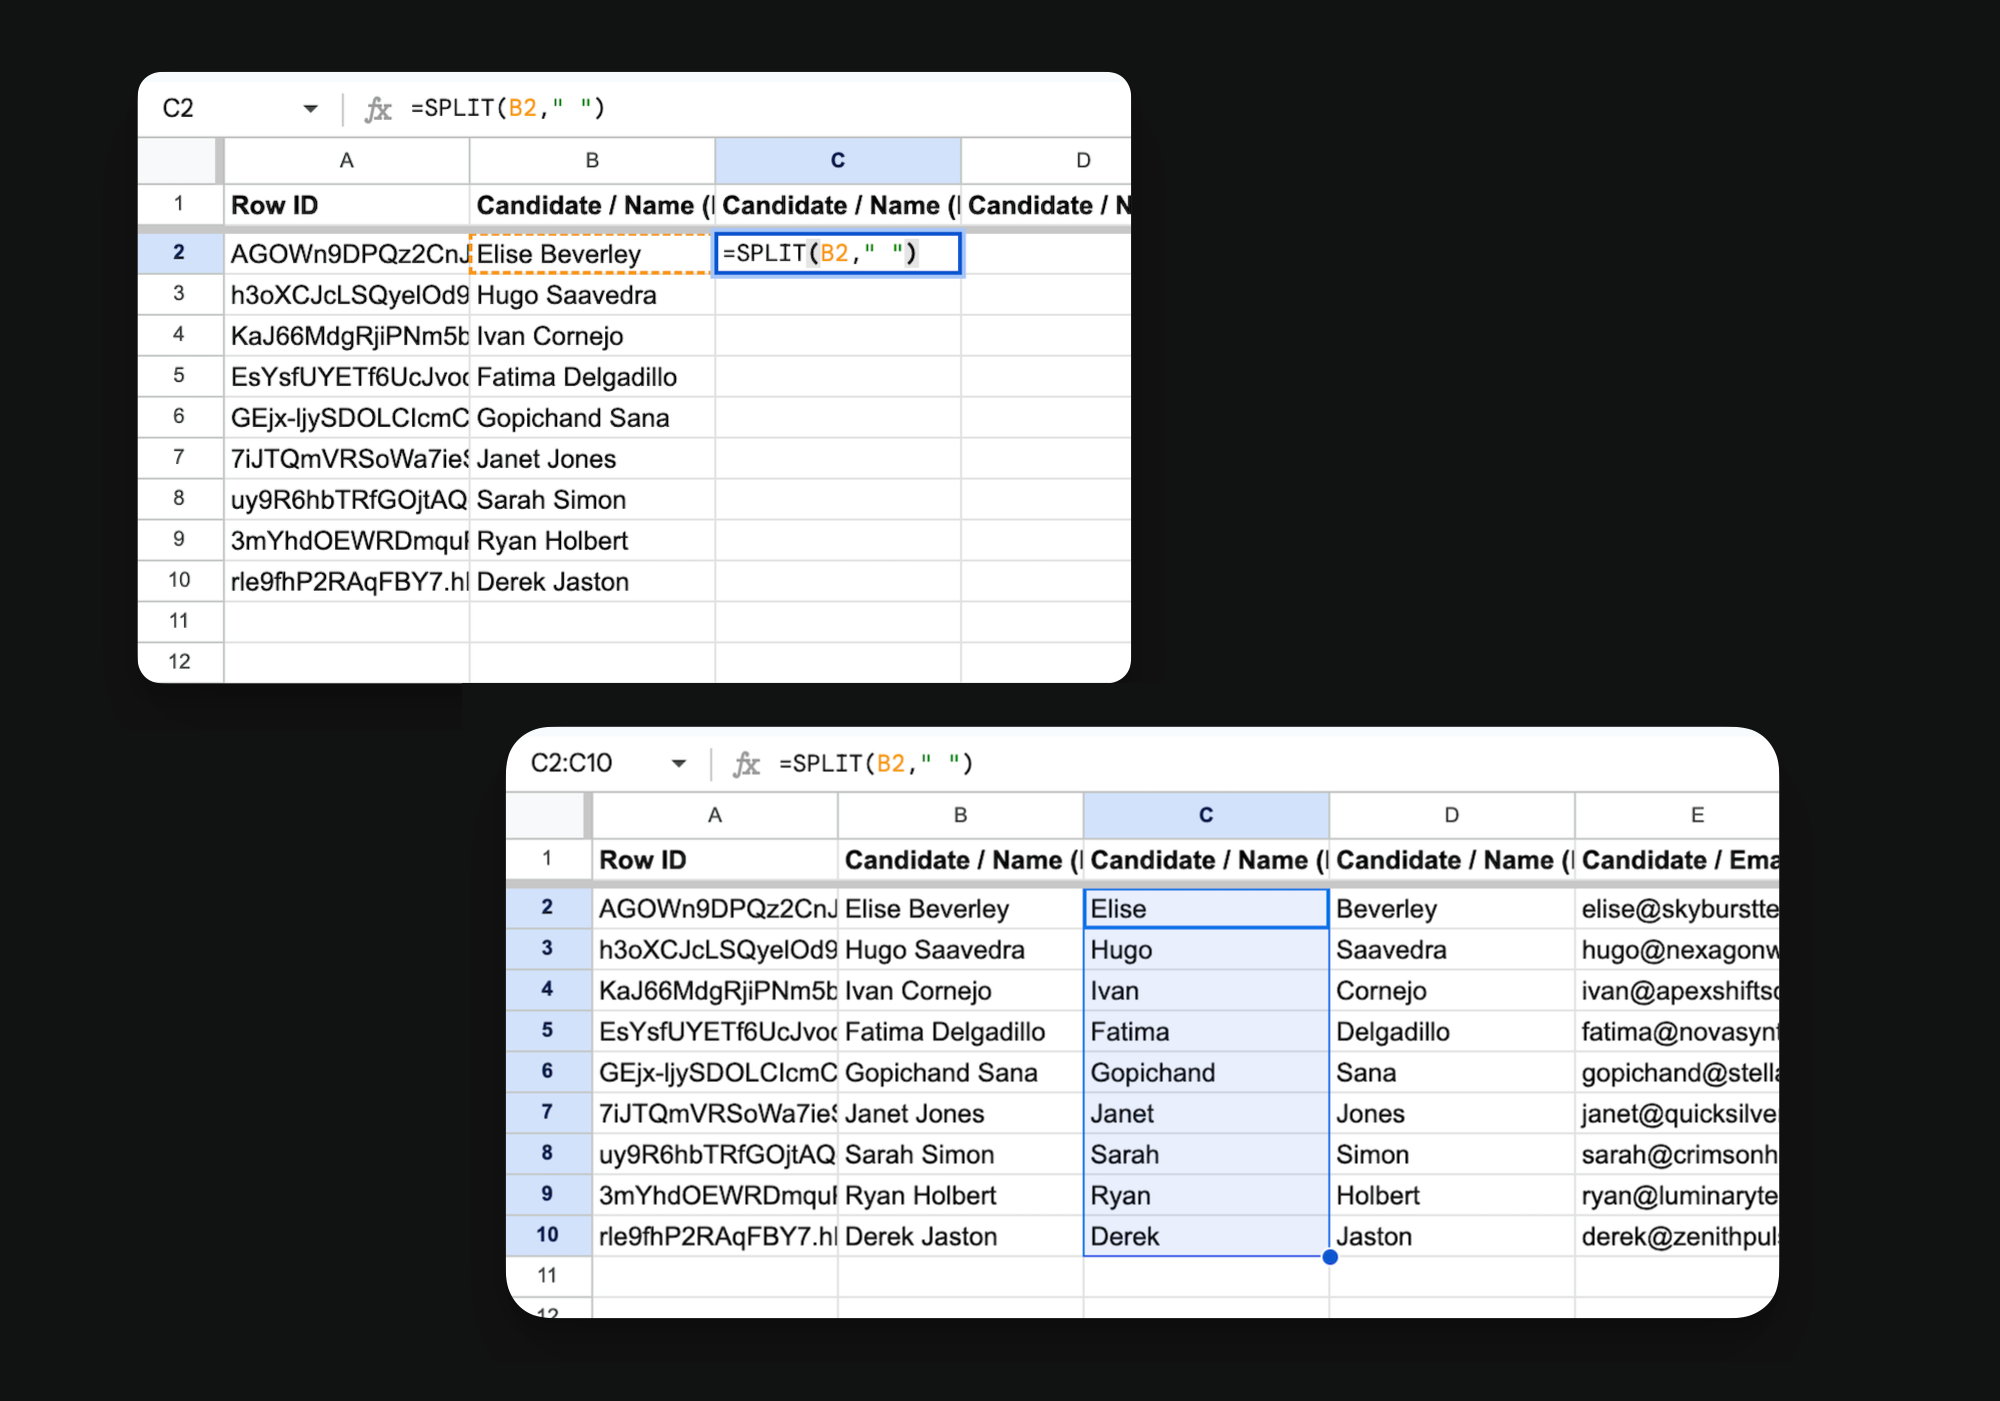Click cell 'Gopichand' in bottom sheet column C
Image resolution: width=2000 pixels, height=1401 pixels.
(1206, 1073)
